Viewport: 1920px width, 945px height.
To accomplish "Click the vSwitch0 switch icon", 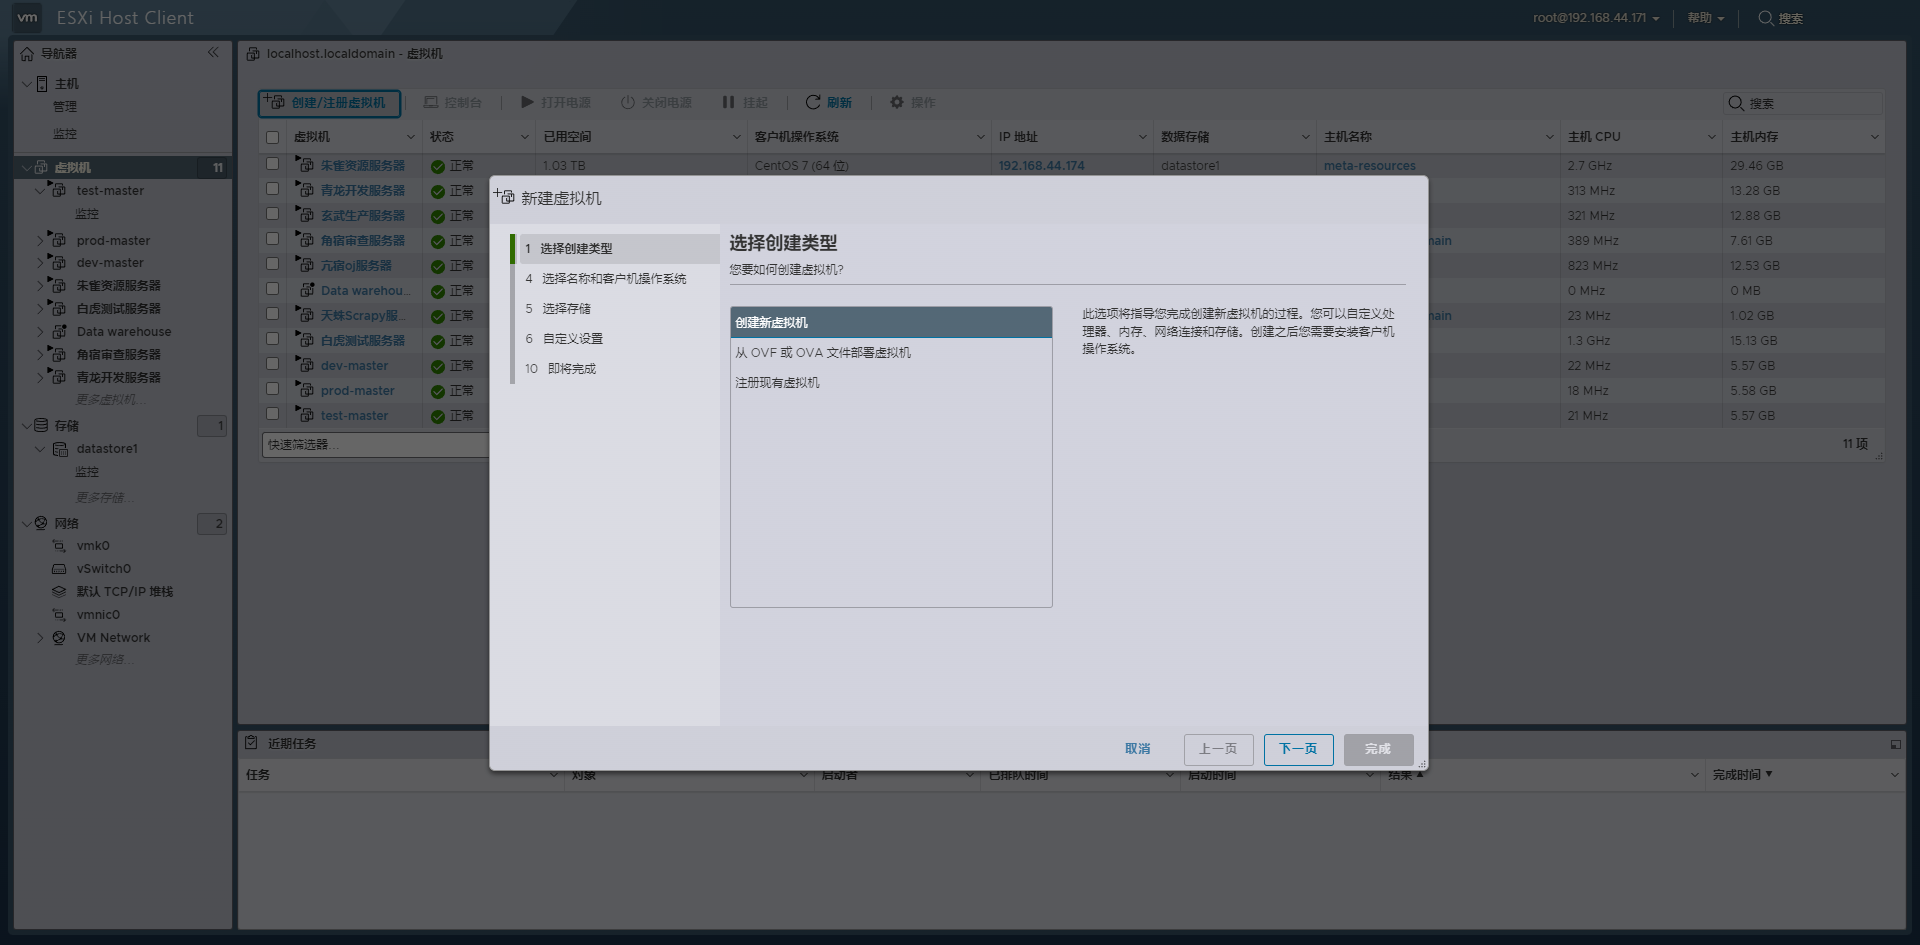I will [59, 569].
